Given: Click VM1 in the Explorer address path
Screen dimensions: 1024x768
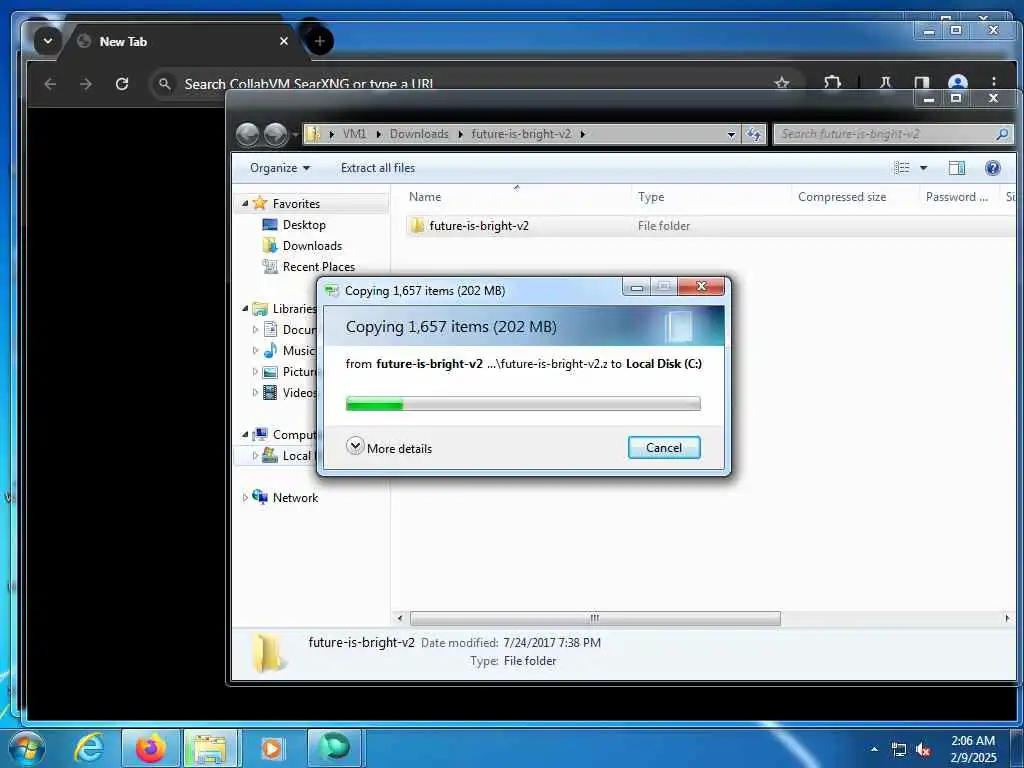Looking at the screenshot, I should [354, 134].
